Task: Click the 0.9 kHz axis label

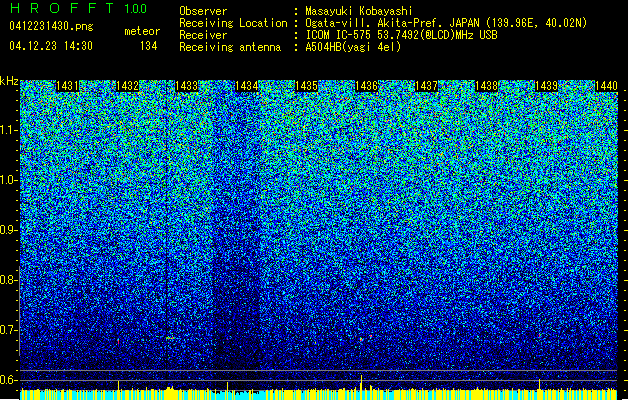Action: click(9, 230)
